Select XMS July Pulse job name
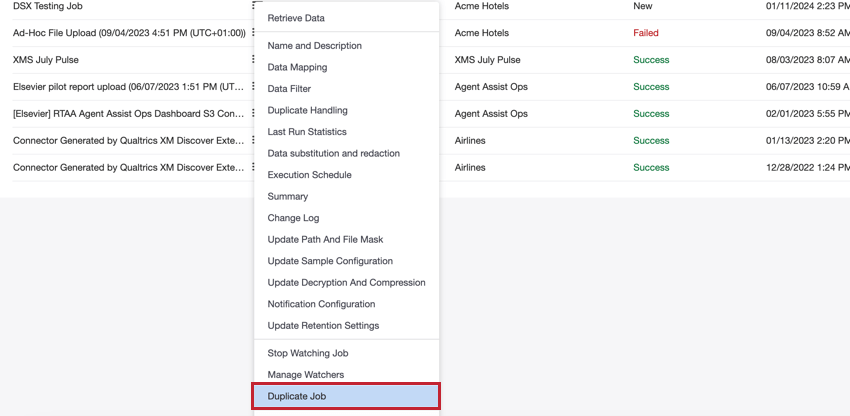Image resolution: width=850 pixels, height=416 pixels. pos(46,60)
